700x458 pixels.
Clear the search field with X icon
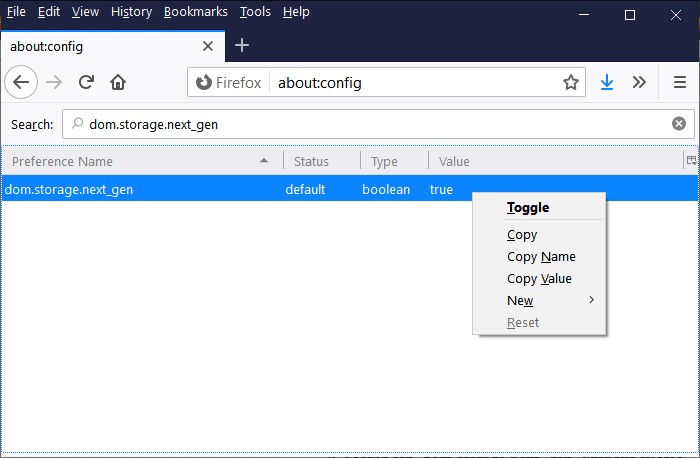point(679,124)
